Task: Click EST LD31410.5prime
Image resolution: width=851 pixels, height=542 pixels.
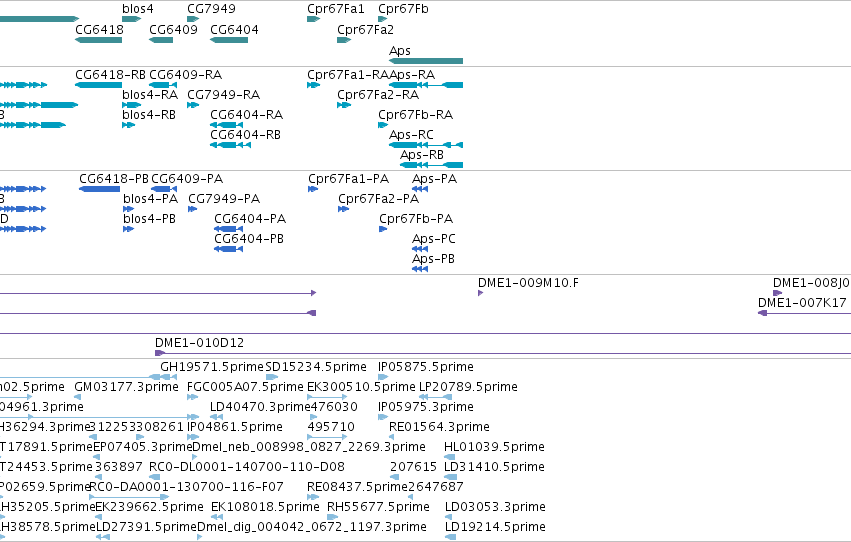Action: click(x=494, y=467)
